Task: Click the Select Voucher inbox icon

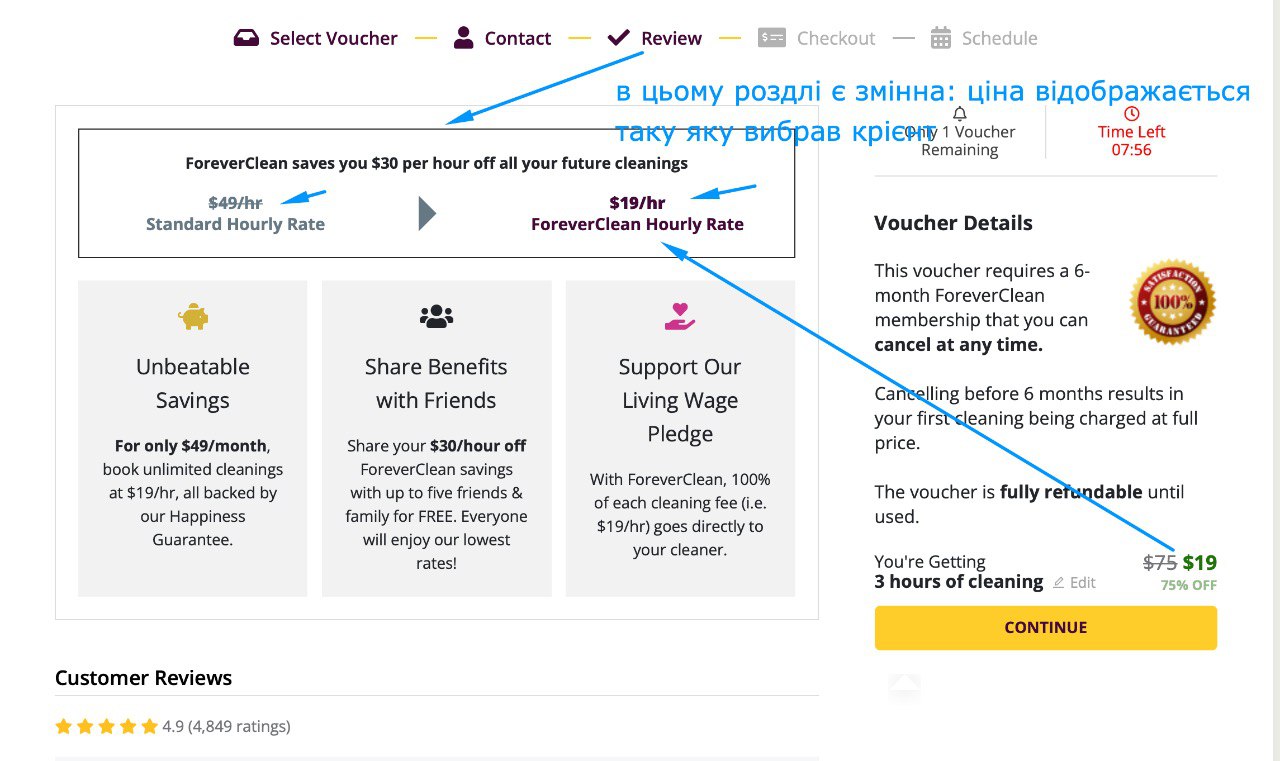Action: coord(246,38)
